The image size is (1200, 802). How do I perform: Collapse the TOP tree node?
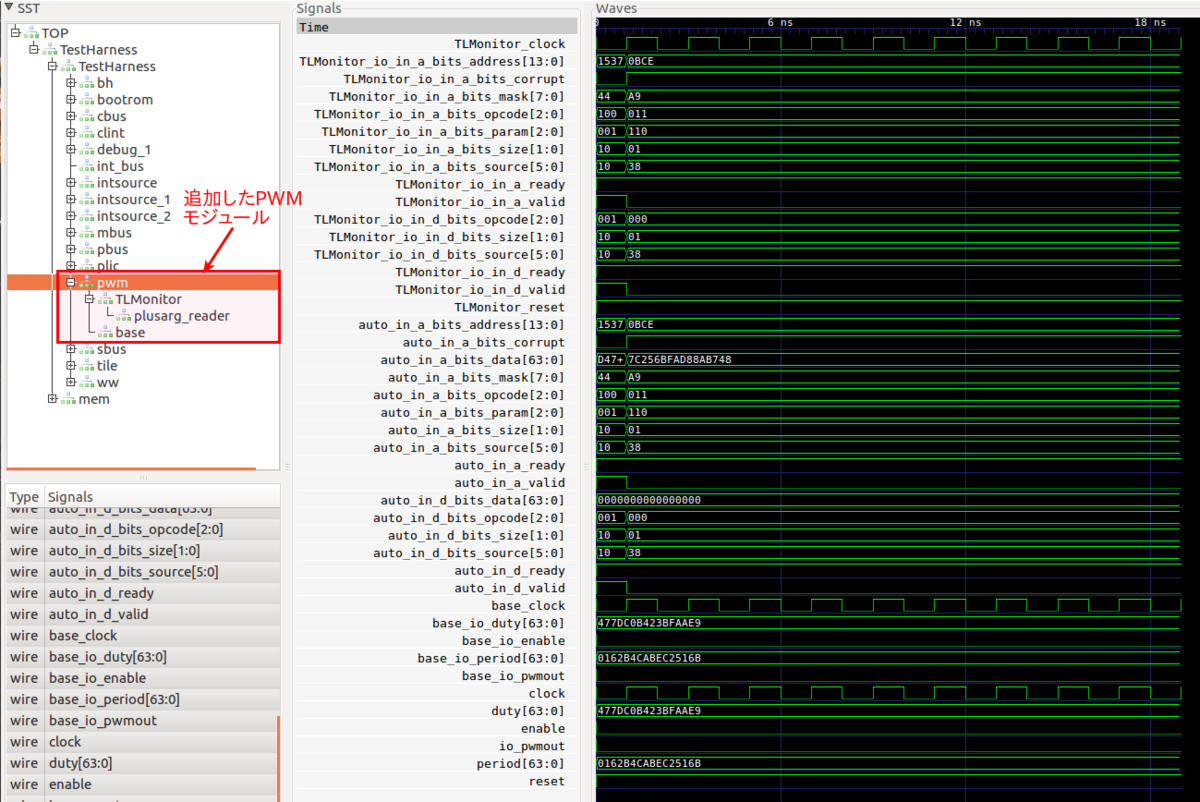click(14, 32)
